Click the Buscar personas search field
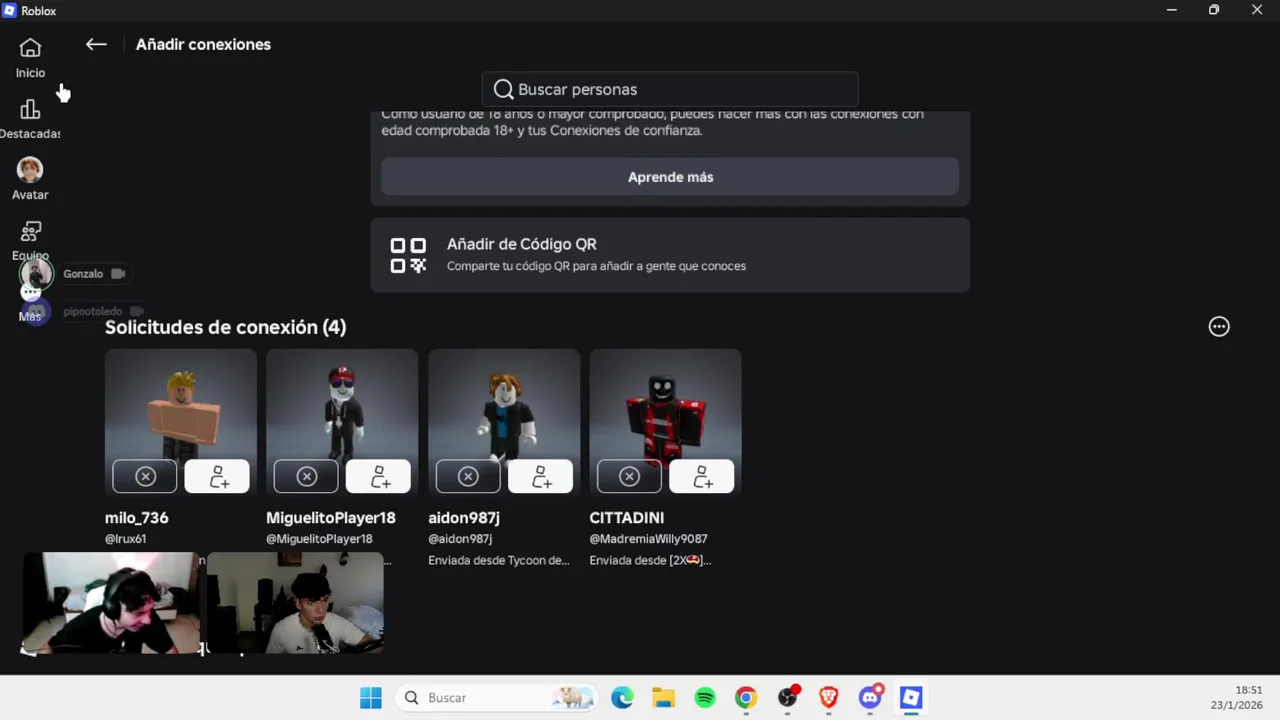 (x=670, y=89)
